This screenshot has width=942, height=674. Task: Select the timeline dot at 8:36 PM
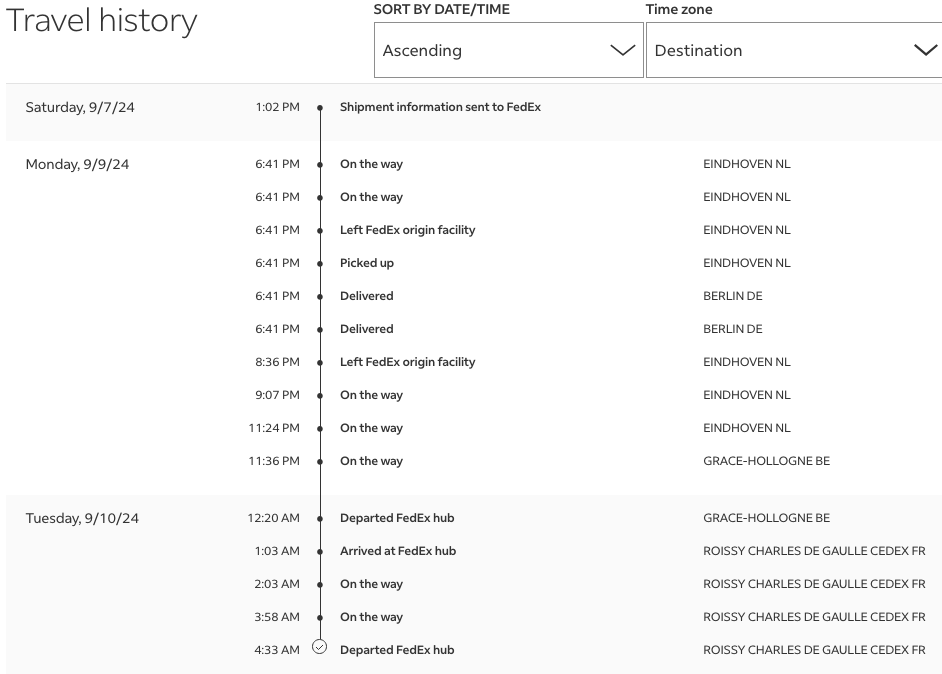(x=320, y=362)
